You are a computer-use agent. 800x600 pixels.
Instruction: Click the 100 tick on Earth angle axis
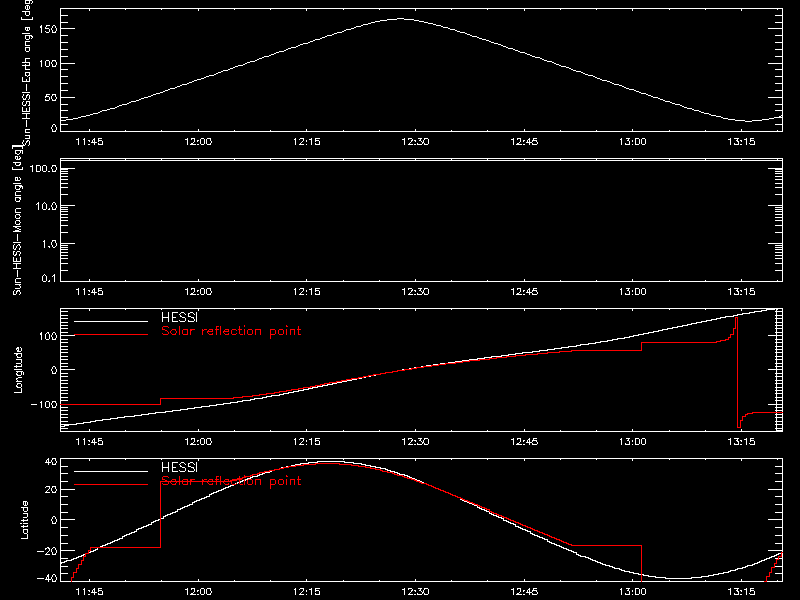pos(49,64)
